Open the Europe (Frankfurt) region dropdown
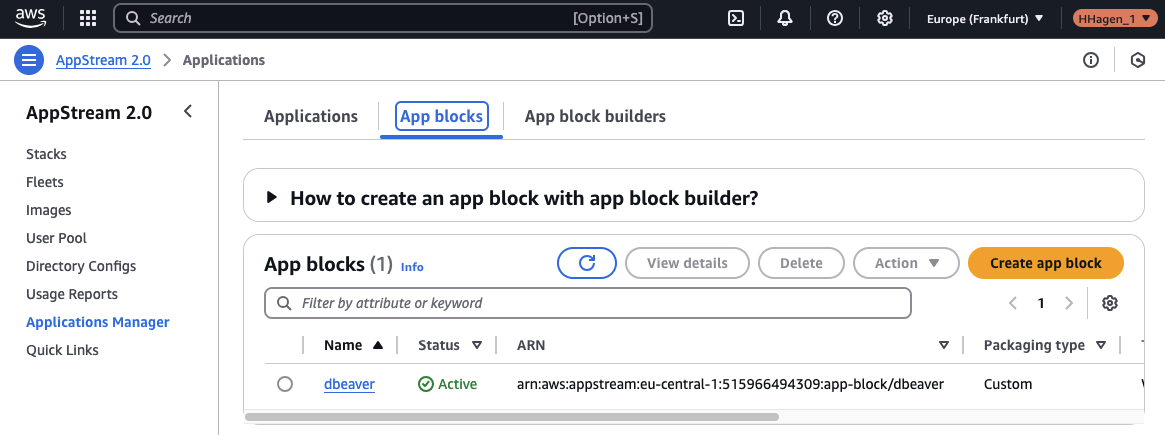Screen dimensions: 1165x435 985,19
